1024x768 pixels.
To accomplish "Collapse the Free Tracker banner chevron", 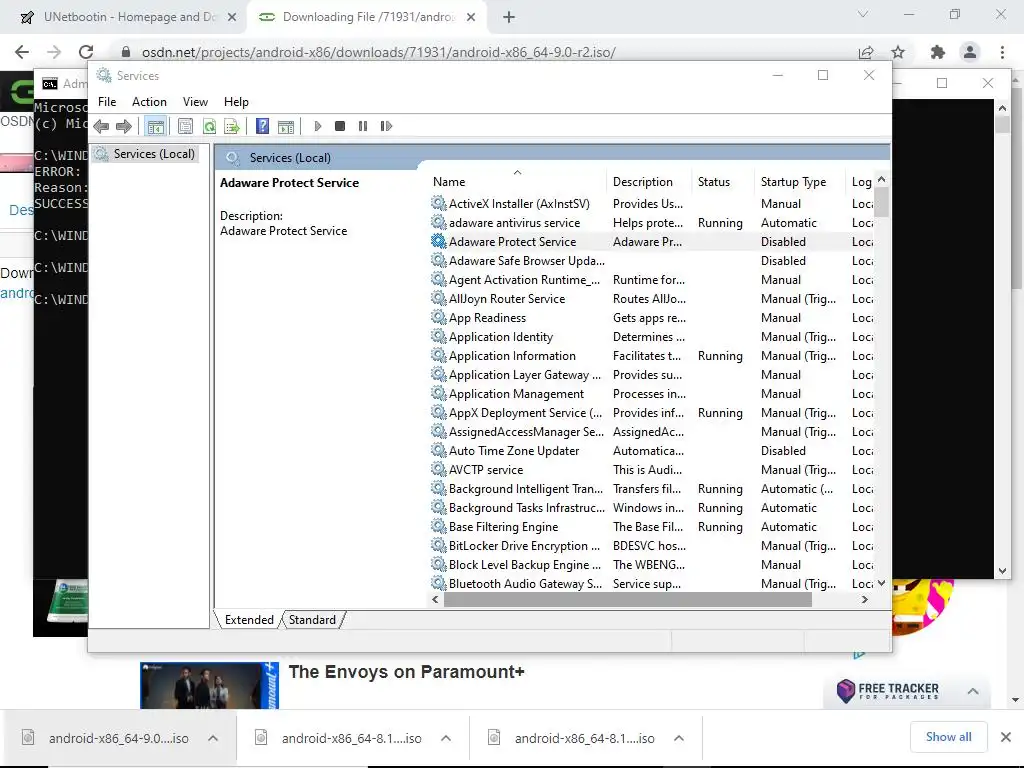I will pos(972,691).
